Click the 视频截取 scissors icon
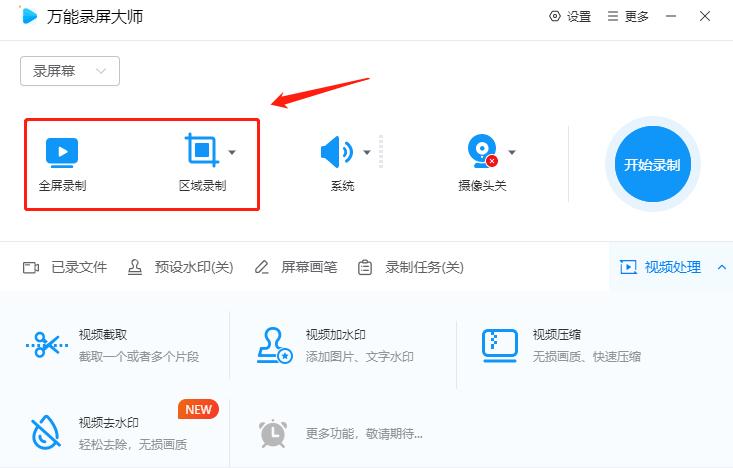This screenshot has height=468, width=733. tap(47, 345)
